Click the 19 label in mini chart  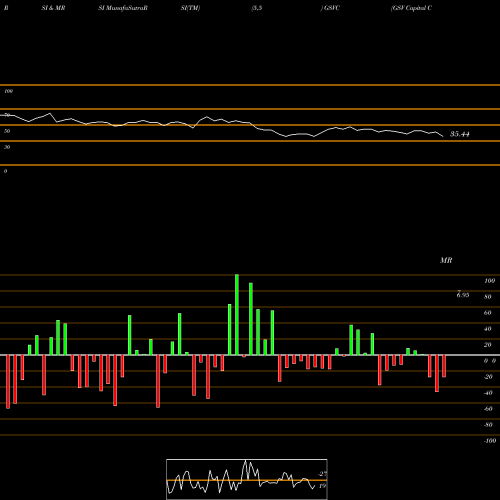[322, 486]
